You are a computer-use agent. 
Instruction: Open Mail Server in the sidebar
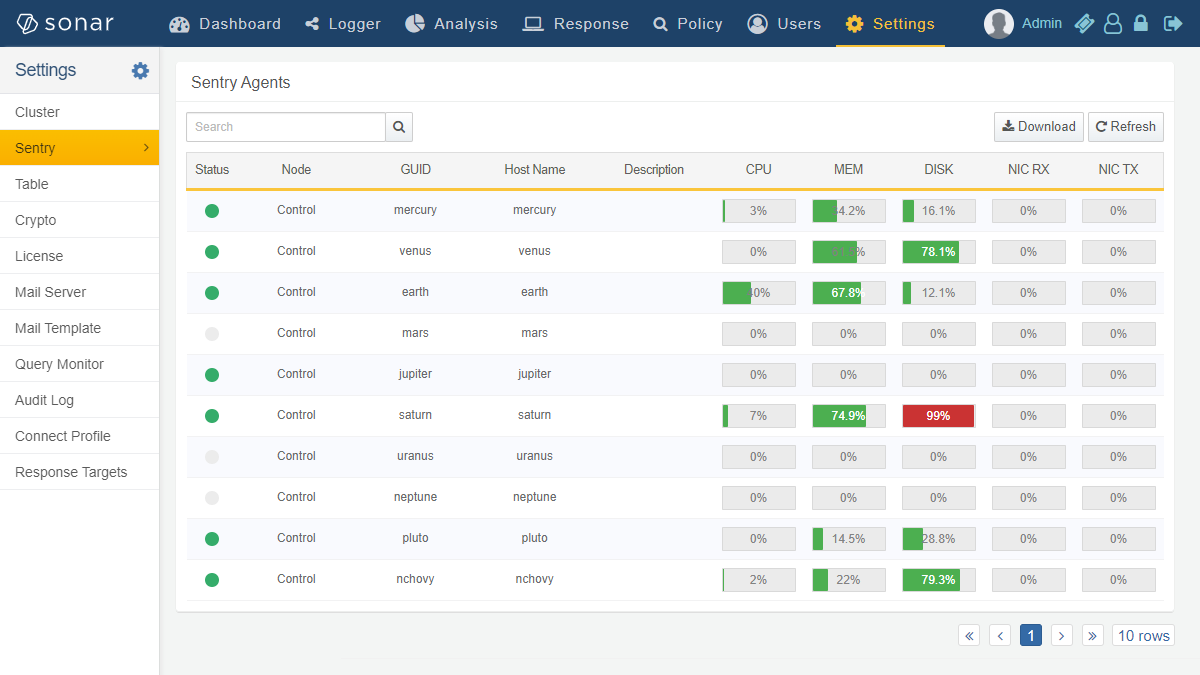point(79,292)
